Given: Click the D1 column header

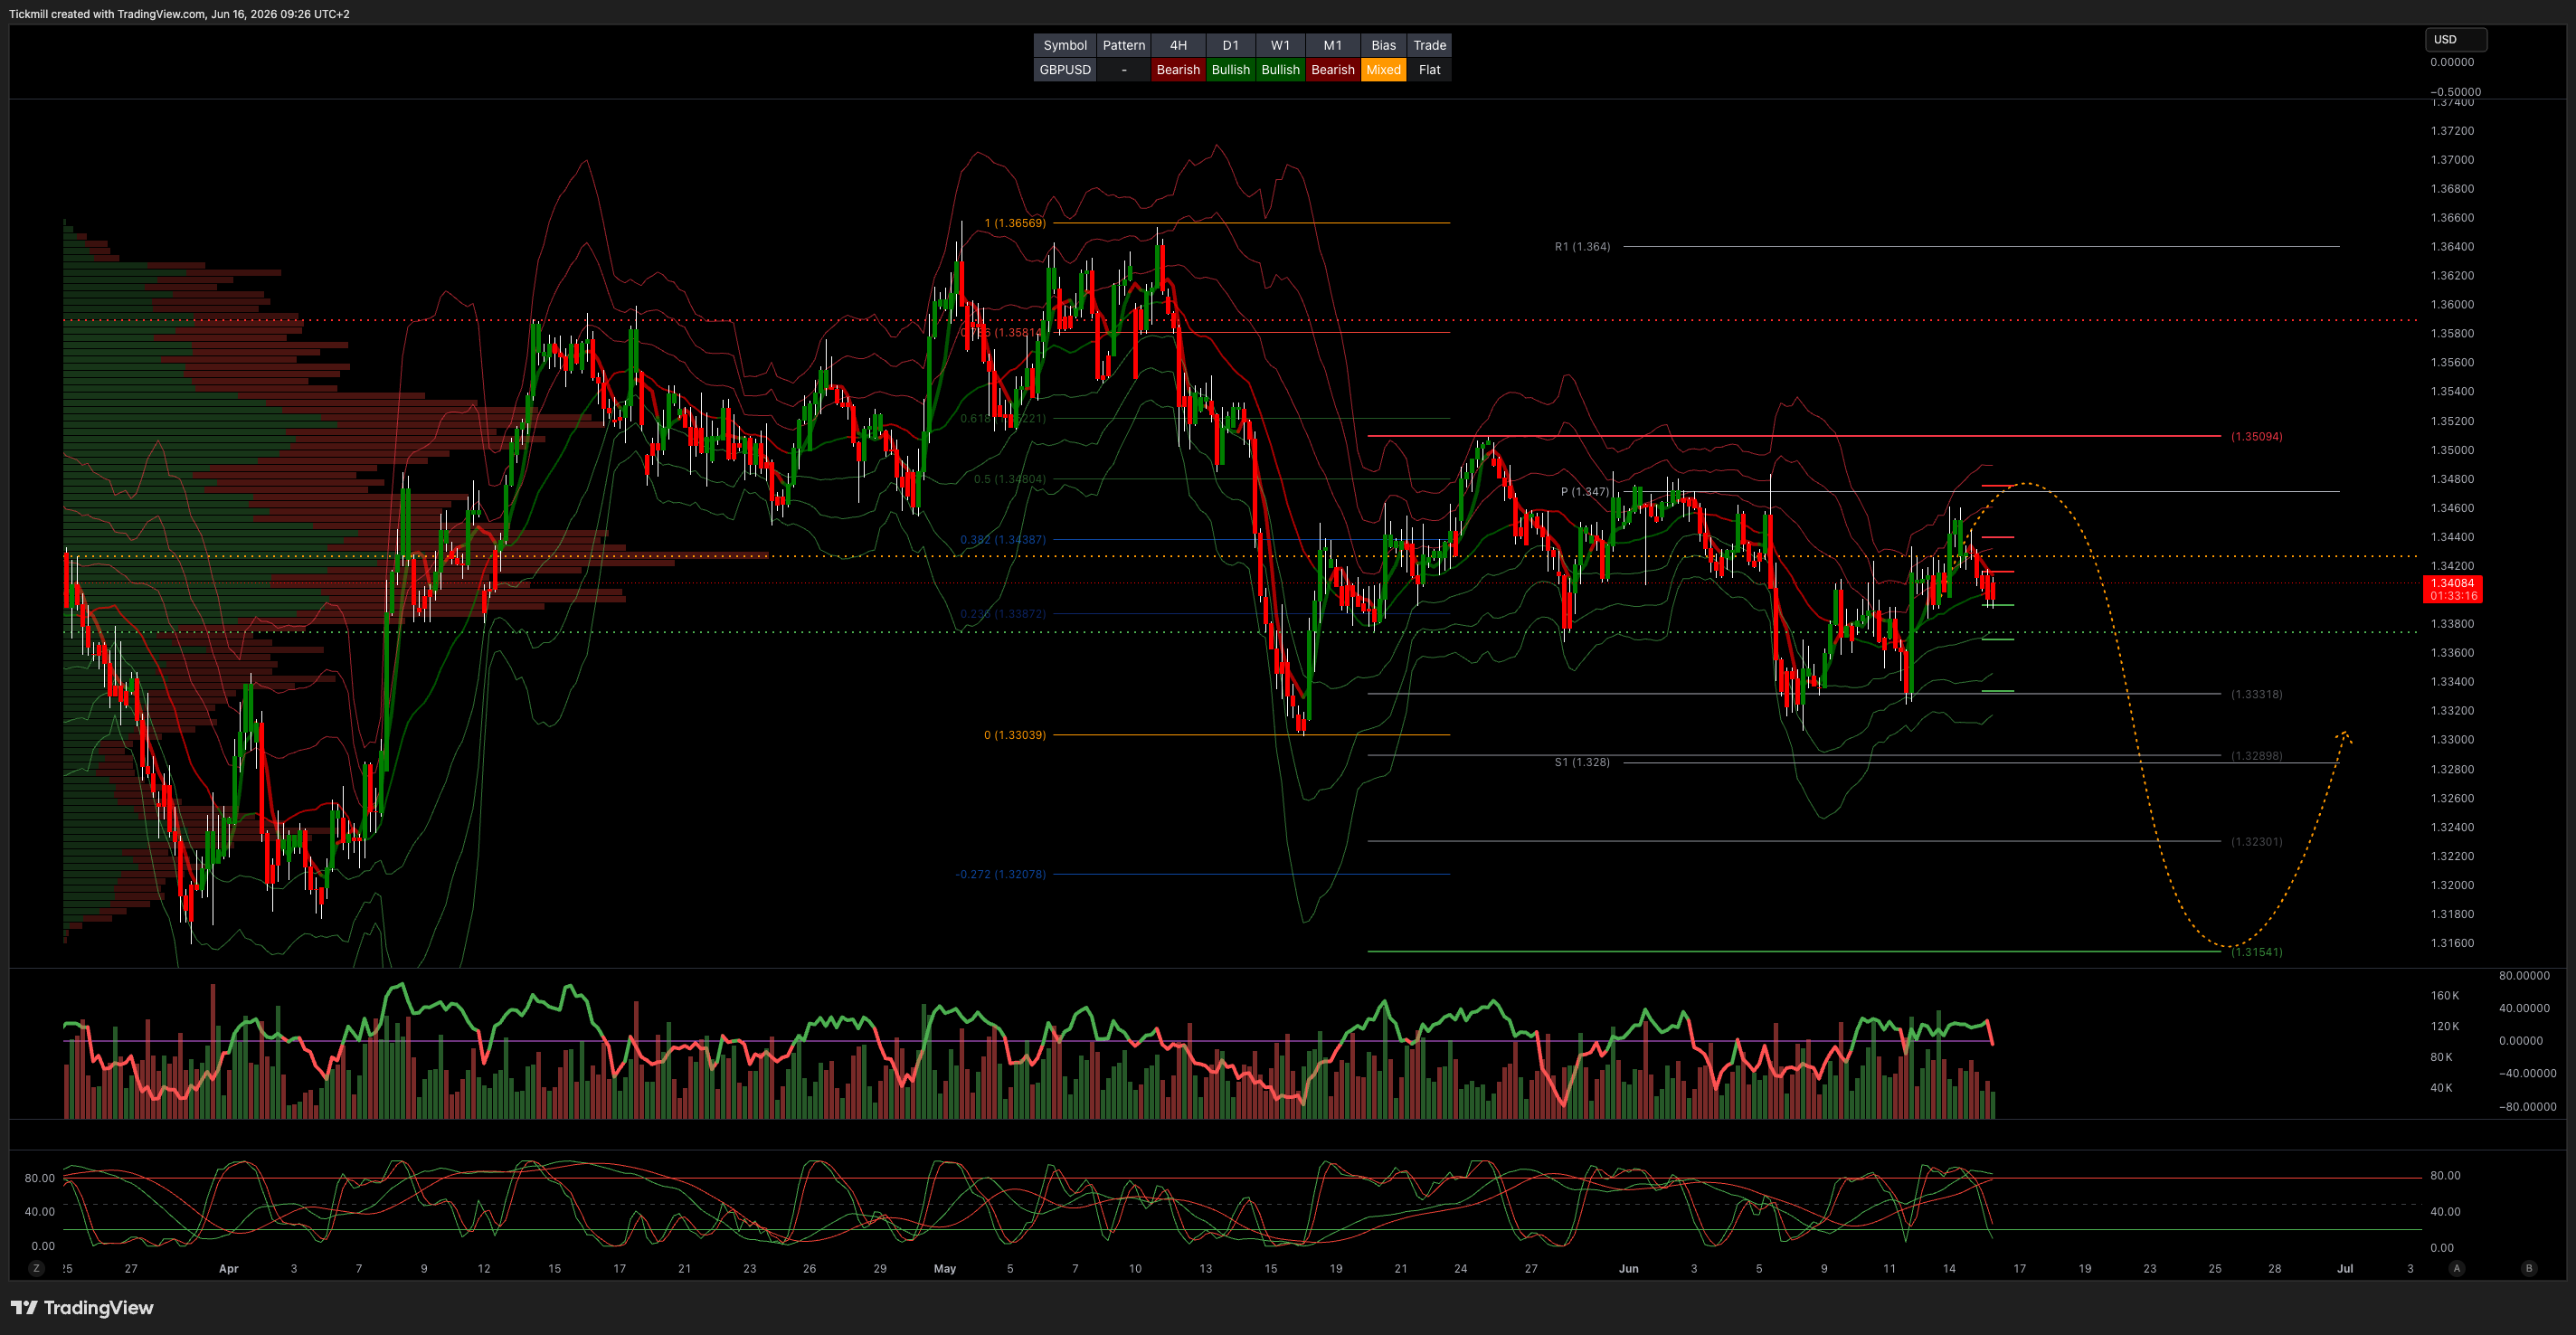Looking at the screenshot, I should point(1231,45).
